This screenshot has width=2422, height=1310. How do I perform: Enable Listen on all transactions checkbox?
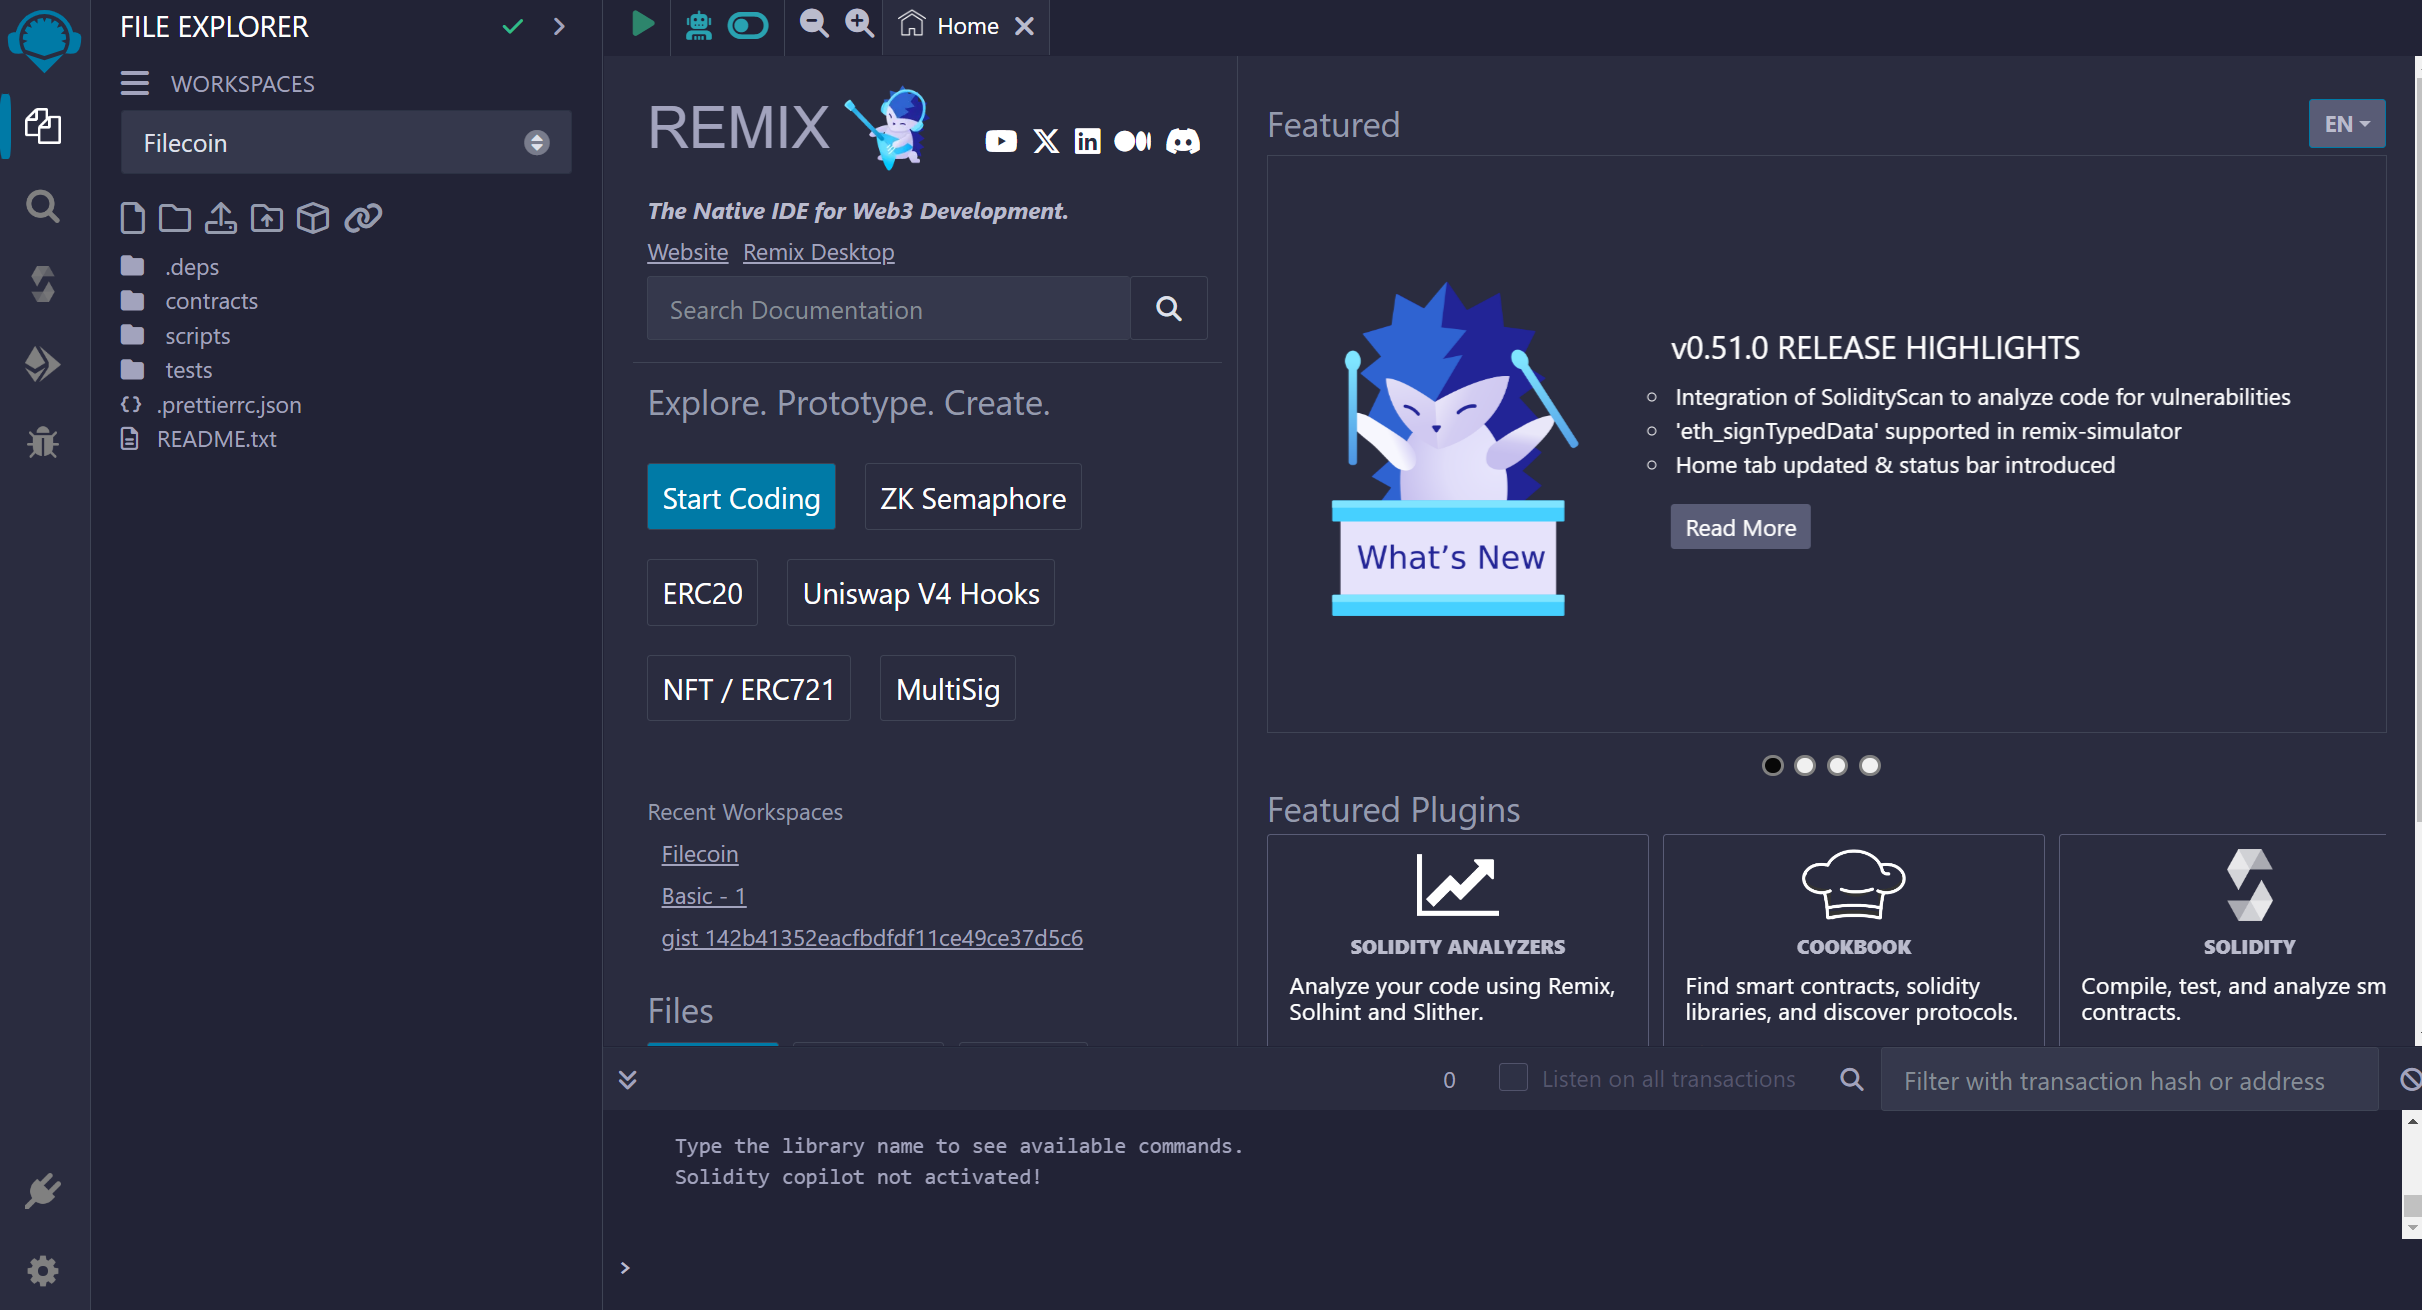click(1513, 1078)
